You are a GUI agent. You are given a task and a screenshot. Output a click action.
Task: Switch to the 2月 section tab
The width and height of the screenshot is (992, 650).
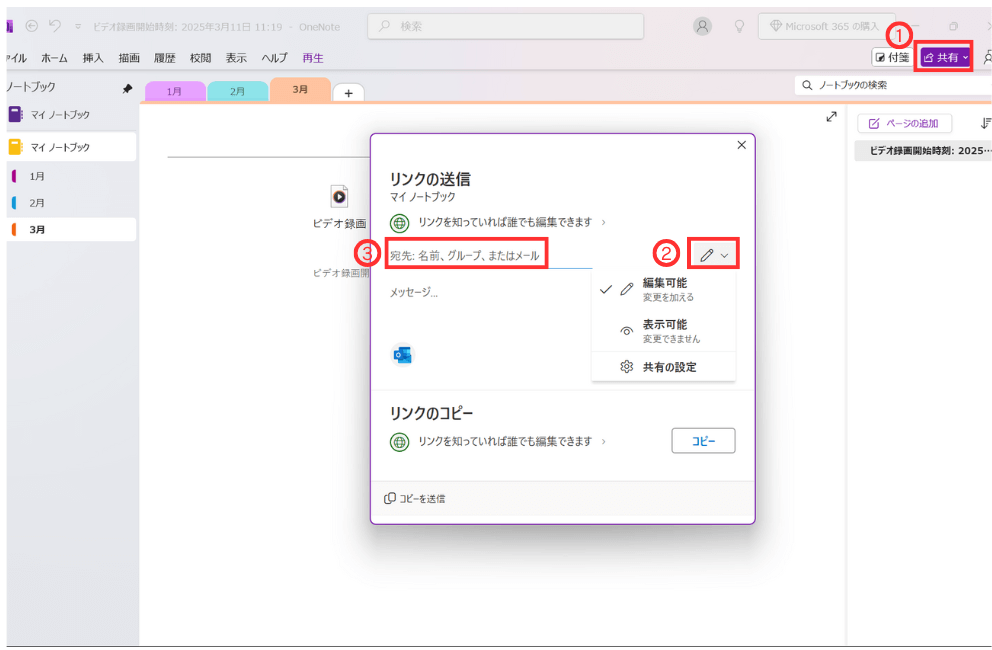tap(237, 91)
